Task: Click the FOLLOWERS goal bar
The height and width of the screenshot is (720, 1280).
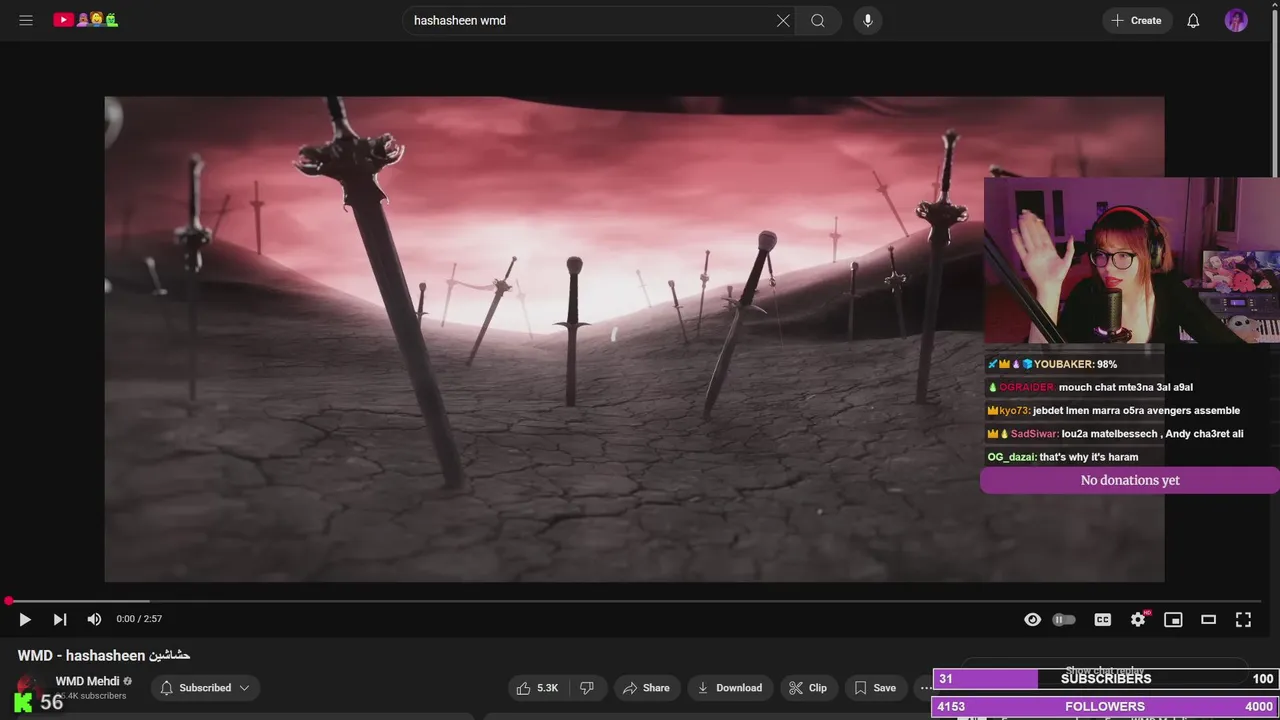Action: coord(1106,706)
